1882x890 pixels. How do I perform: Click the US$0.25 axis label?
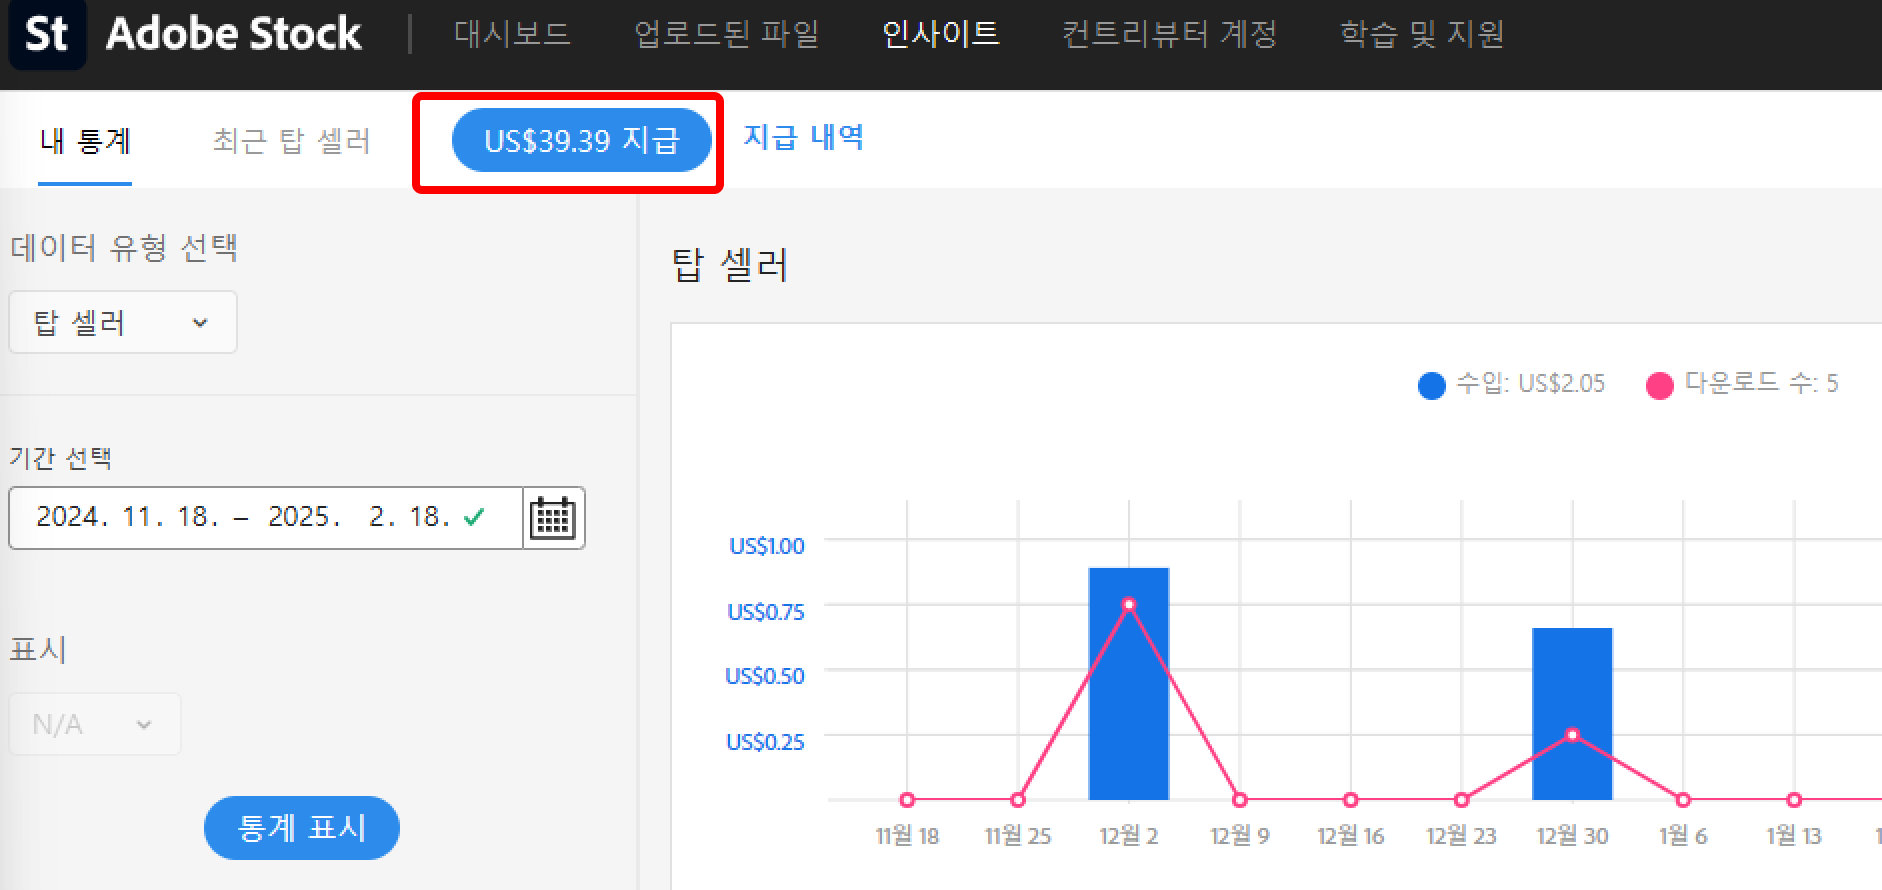[x=765, y=742]
